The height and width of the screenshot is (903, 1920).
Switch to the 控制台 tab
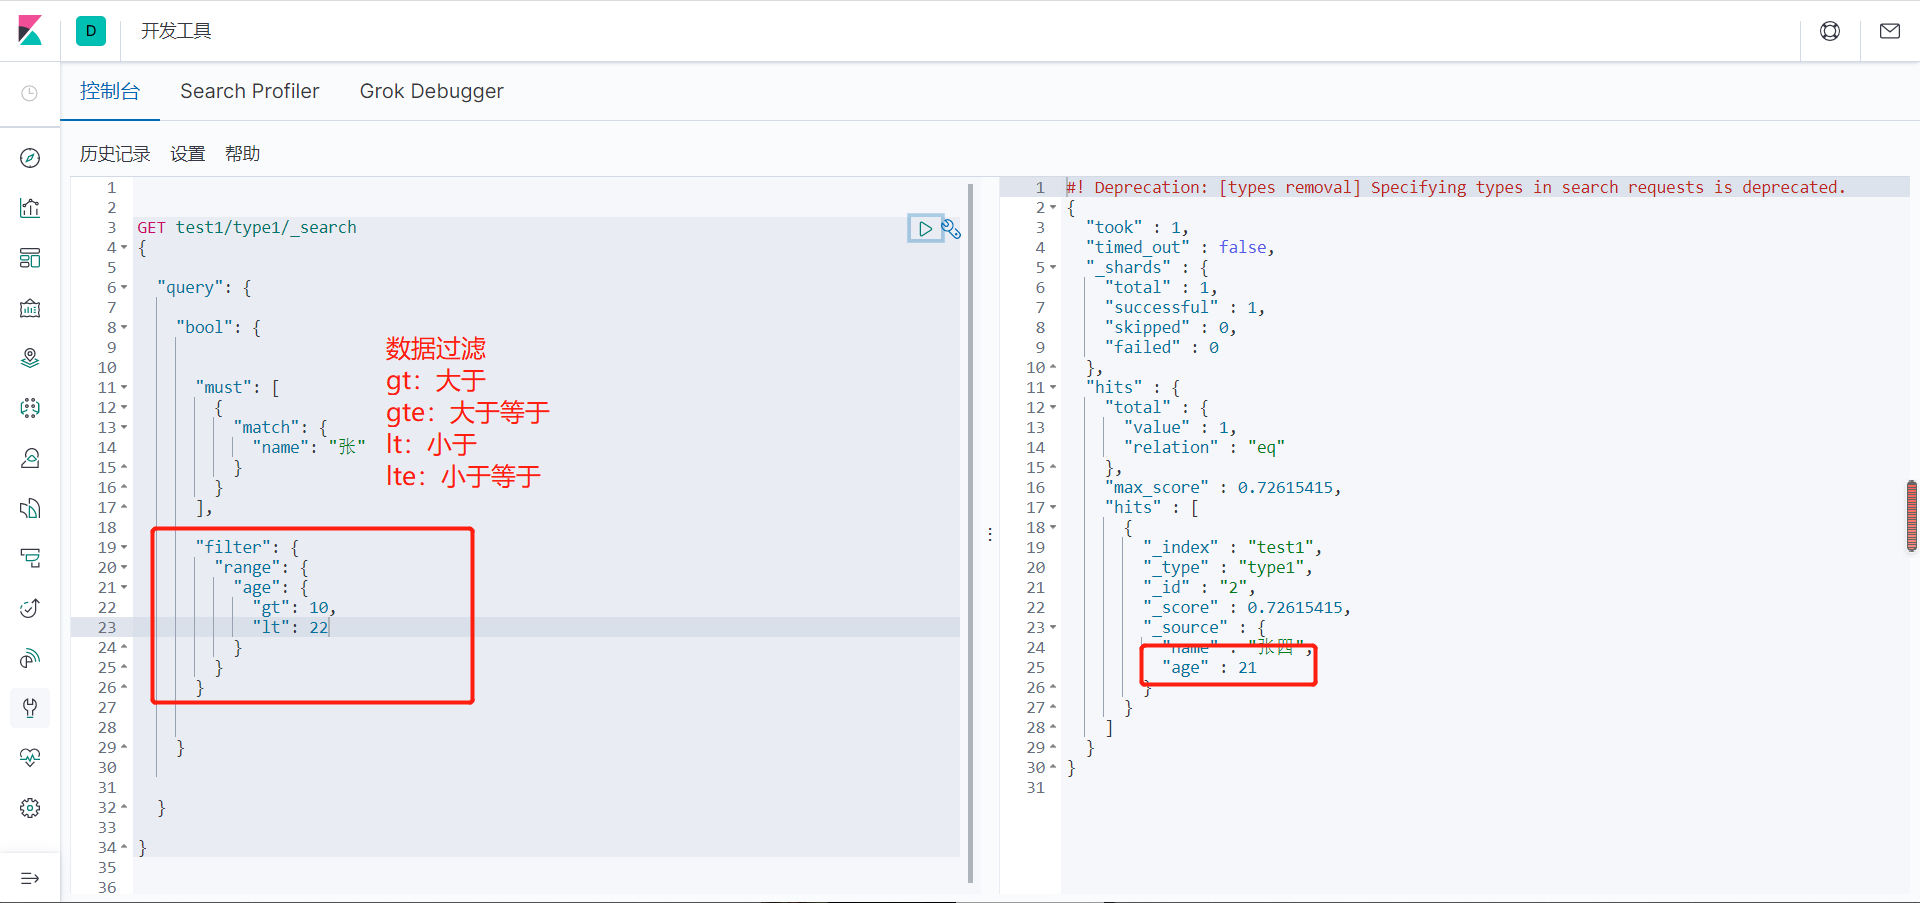click(110, 91)
